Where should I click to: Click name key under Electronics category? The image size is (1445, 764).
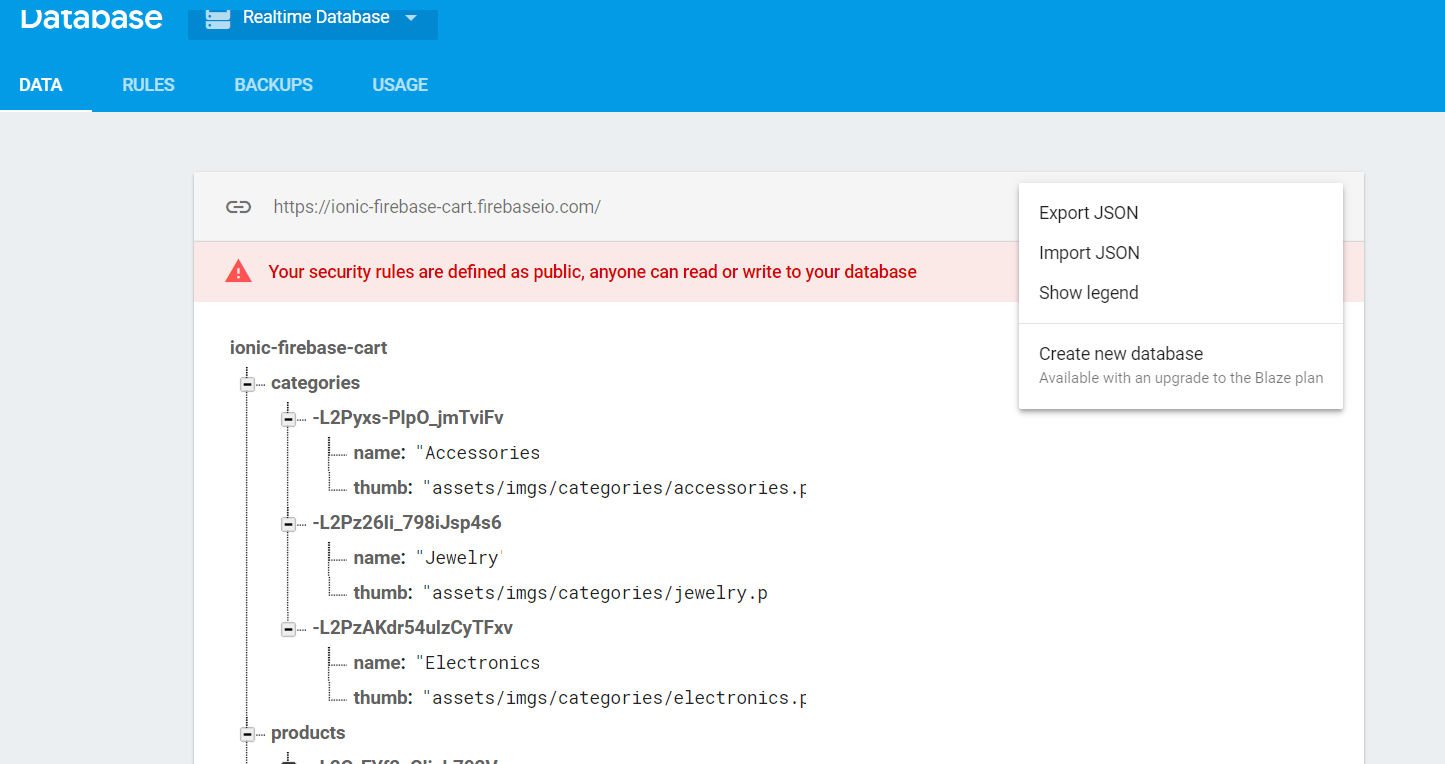[379, 663]
